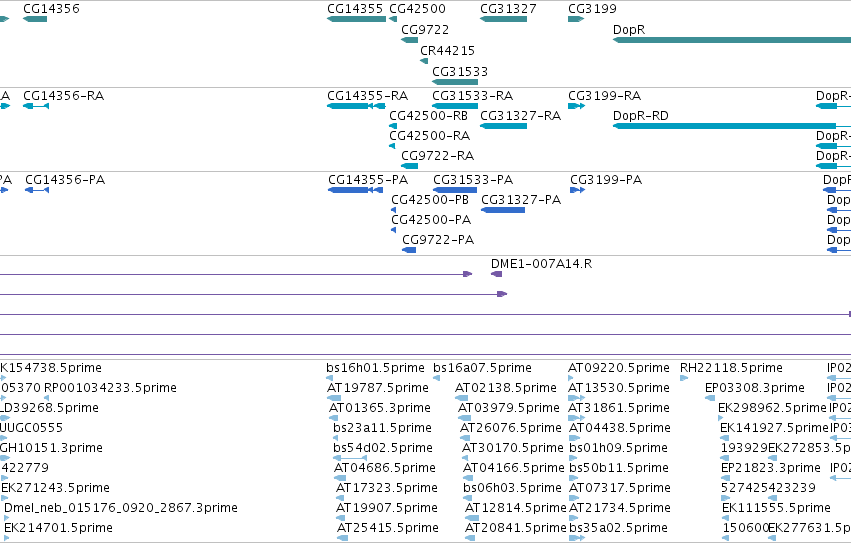Click the EP21823.3prime label

[x=771, y=468]
